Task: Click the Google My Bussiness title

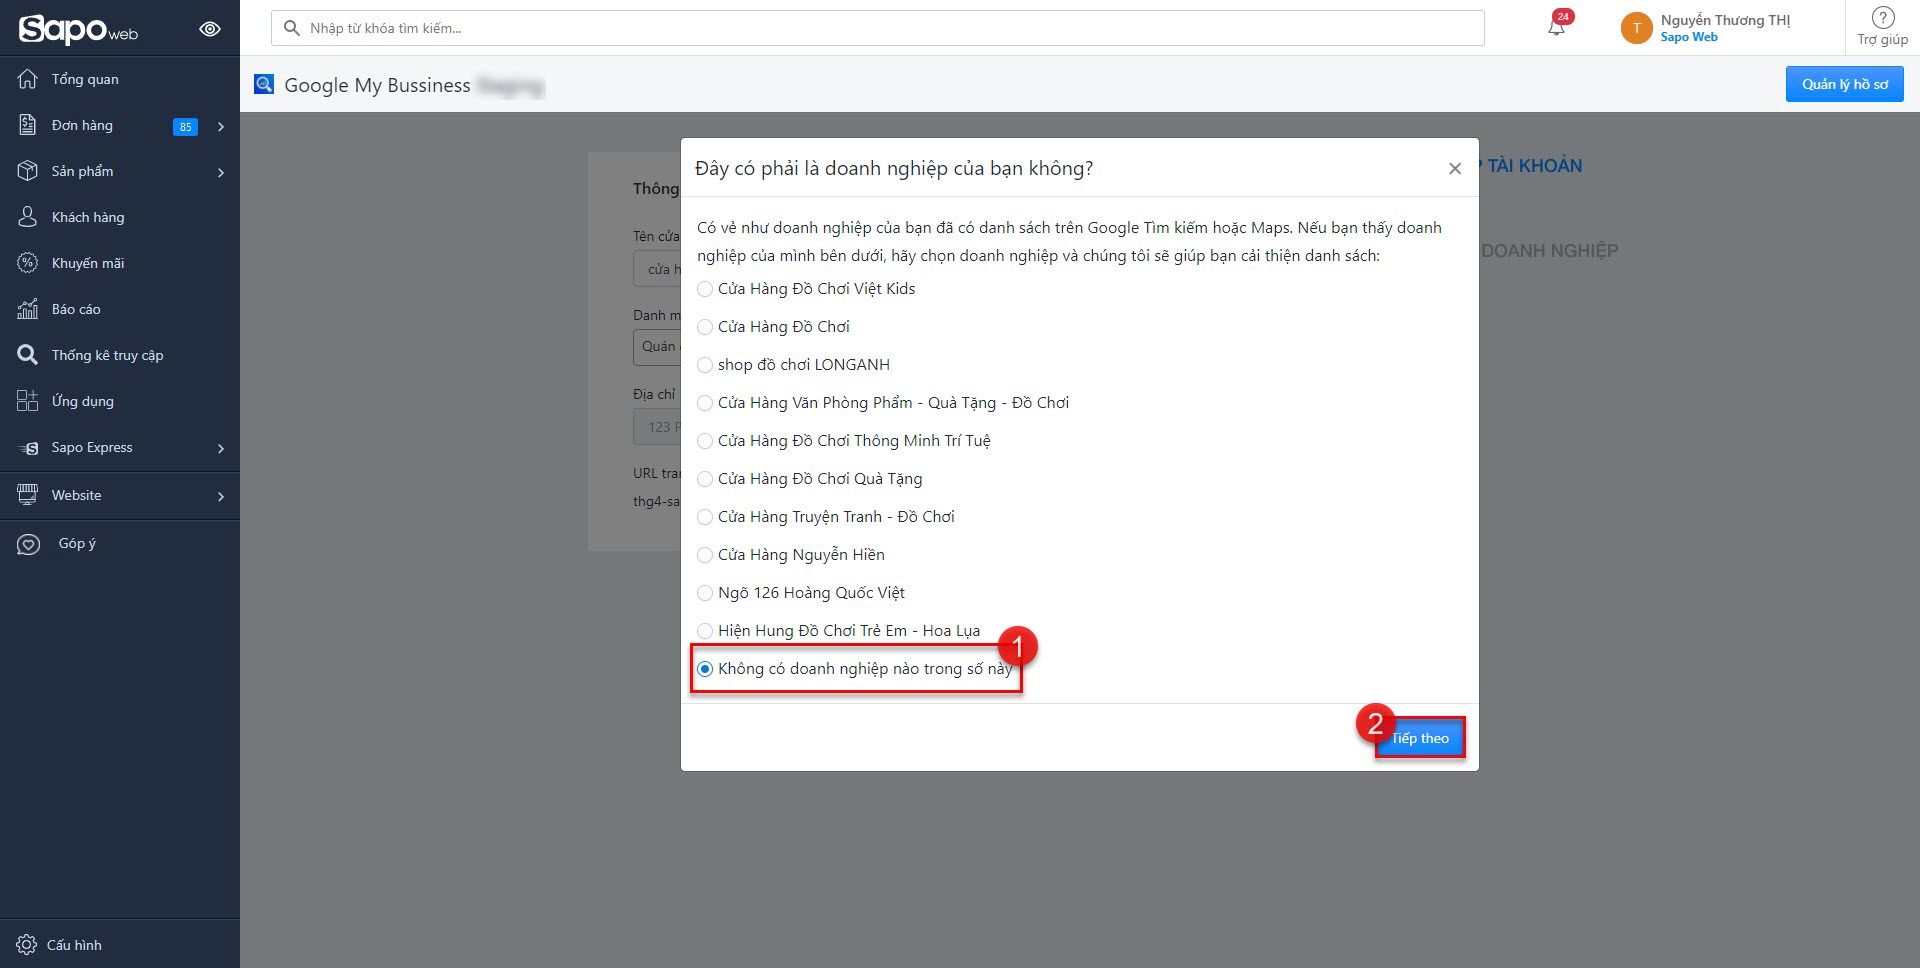Action: point(377,85)
